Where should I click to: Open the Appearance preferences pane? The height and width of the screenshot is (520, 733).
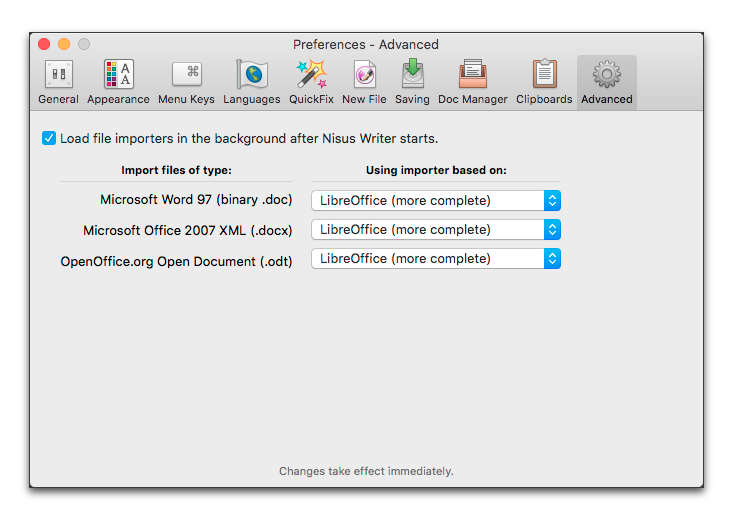tap(118, 82)
